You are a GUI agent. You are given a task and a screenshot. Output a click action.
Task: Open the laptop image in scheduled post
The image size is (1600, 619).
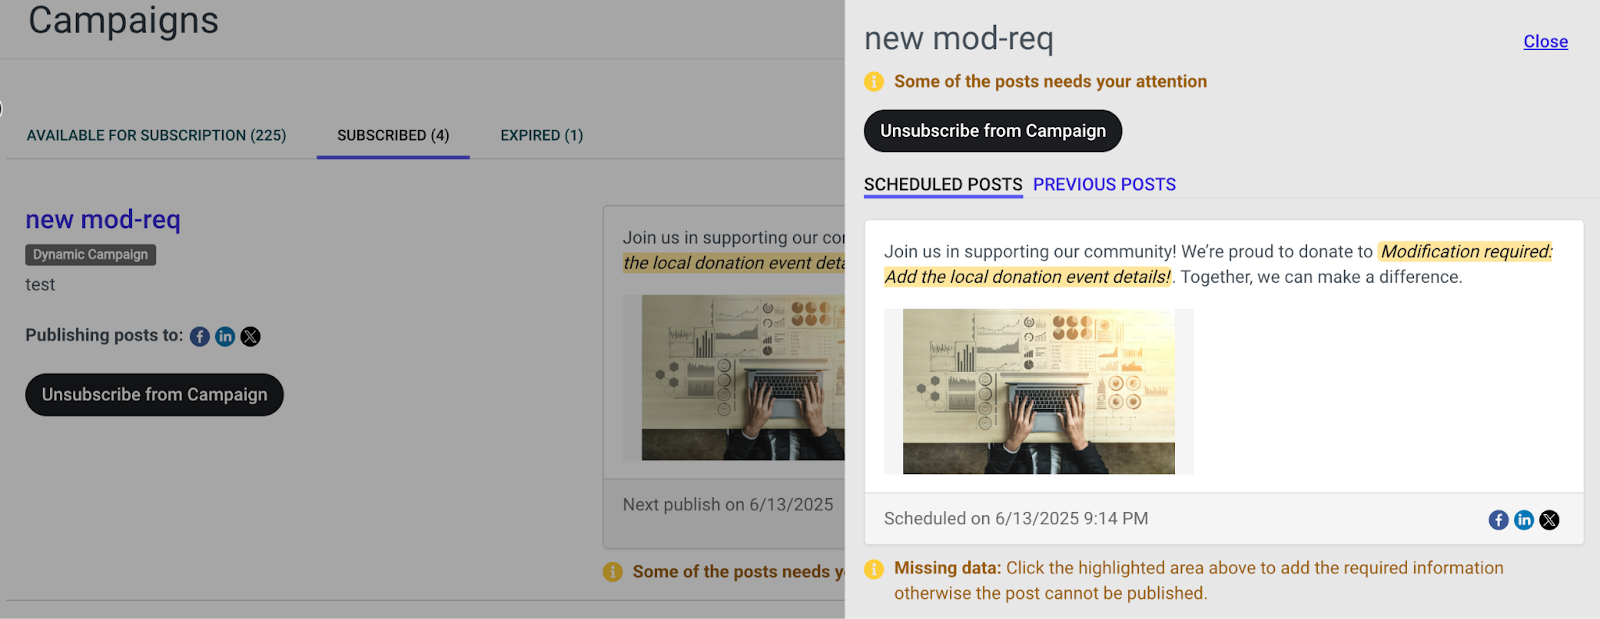point(1039,391)
